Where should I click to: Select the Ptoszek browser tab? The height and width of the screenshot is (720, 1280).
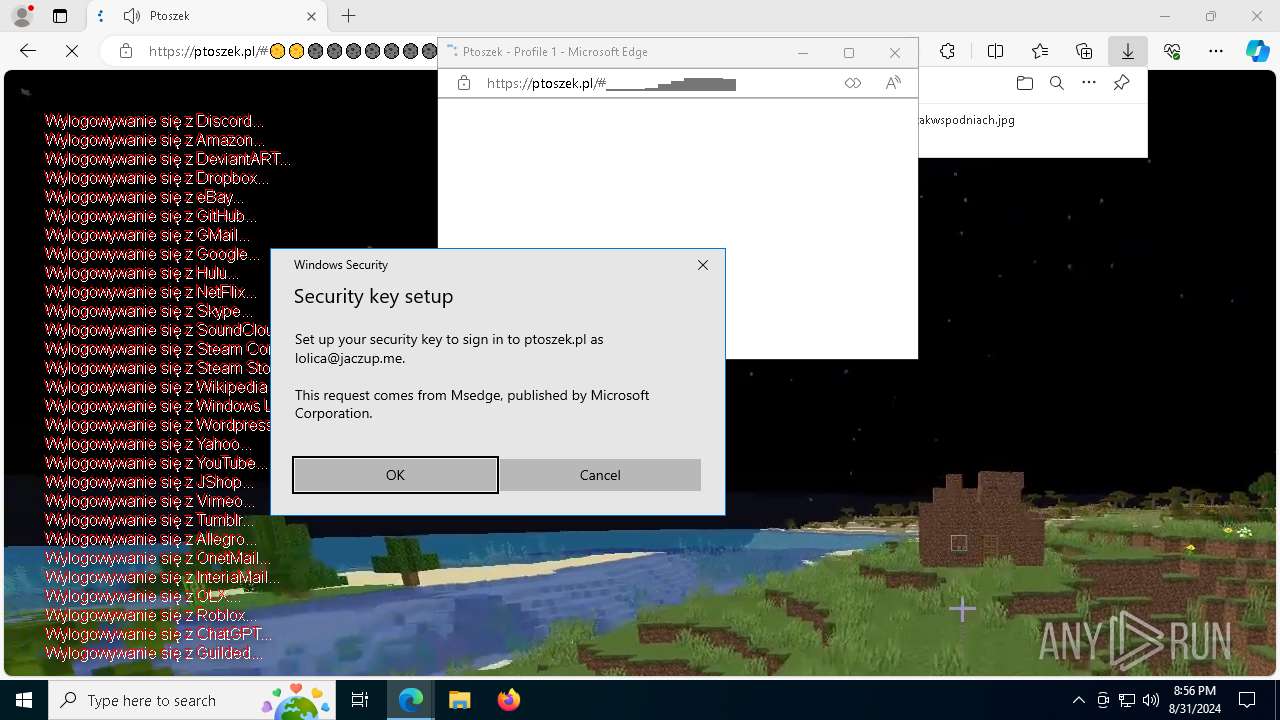click(x=205, y=16)
